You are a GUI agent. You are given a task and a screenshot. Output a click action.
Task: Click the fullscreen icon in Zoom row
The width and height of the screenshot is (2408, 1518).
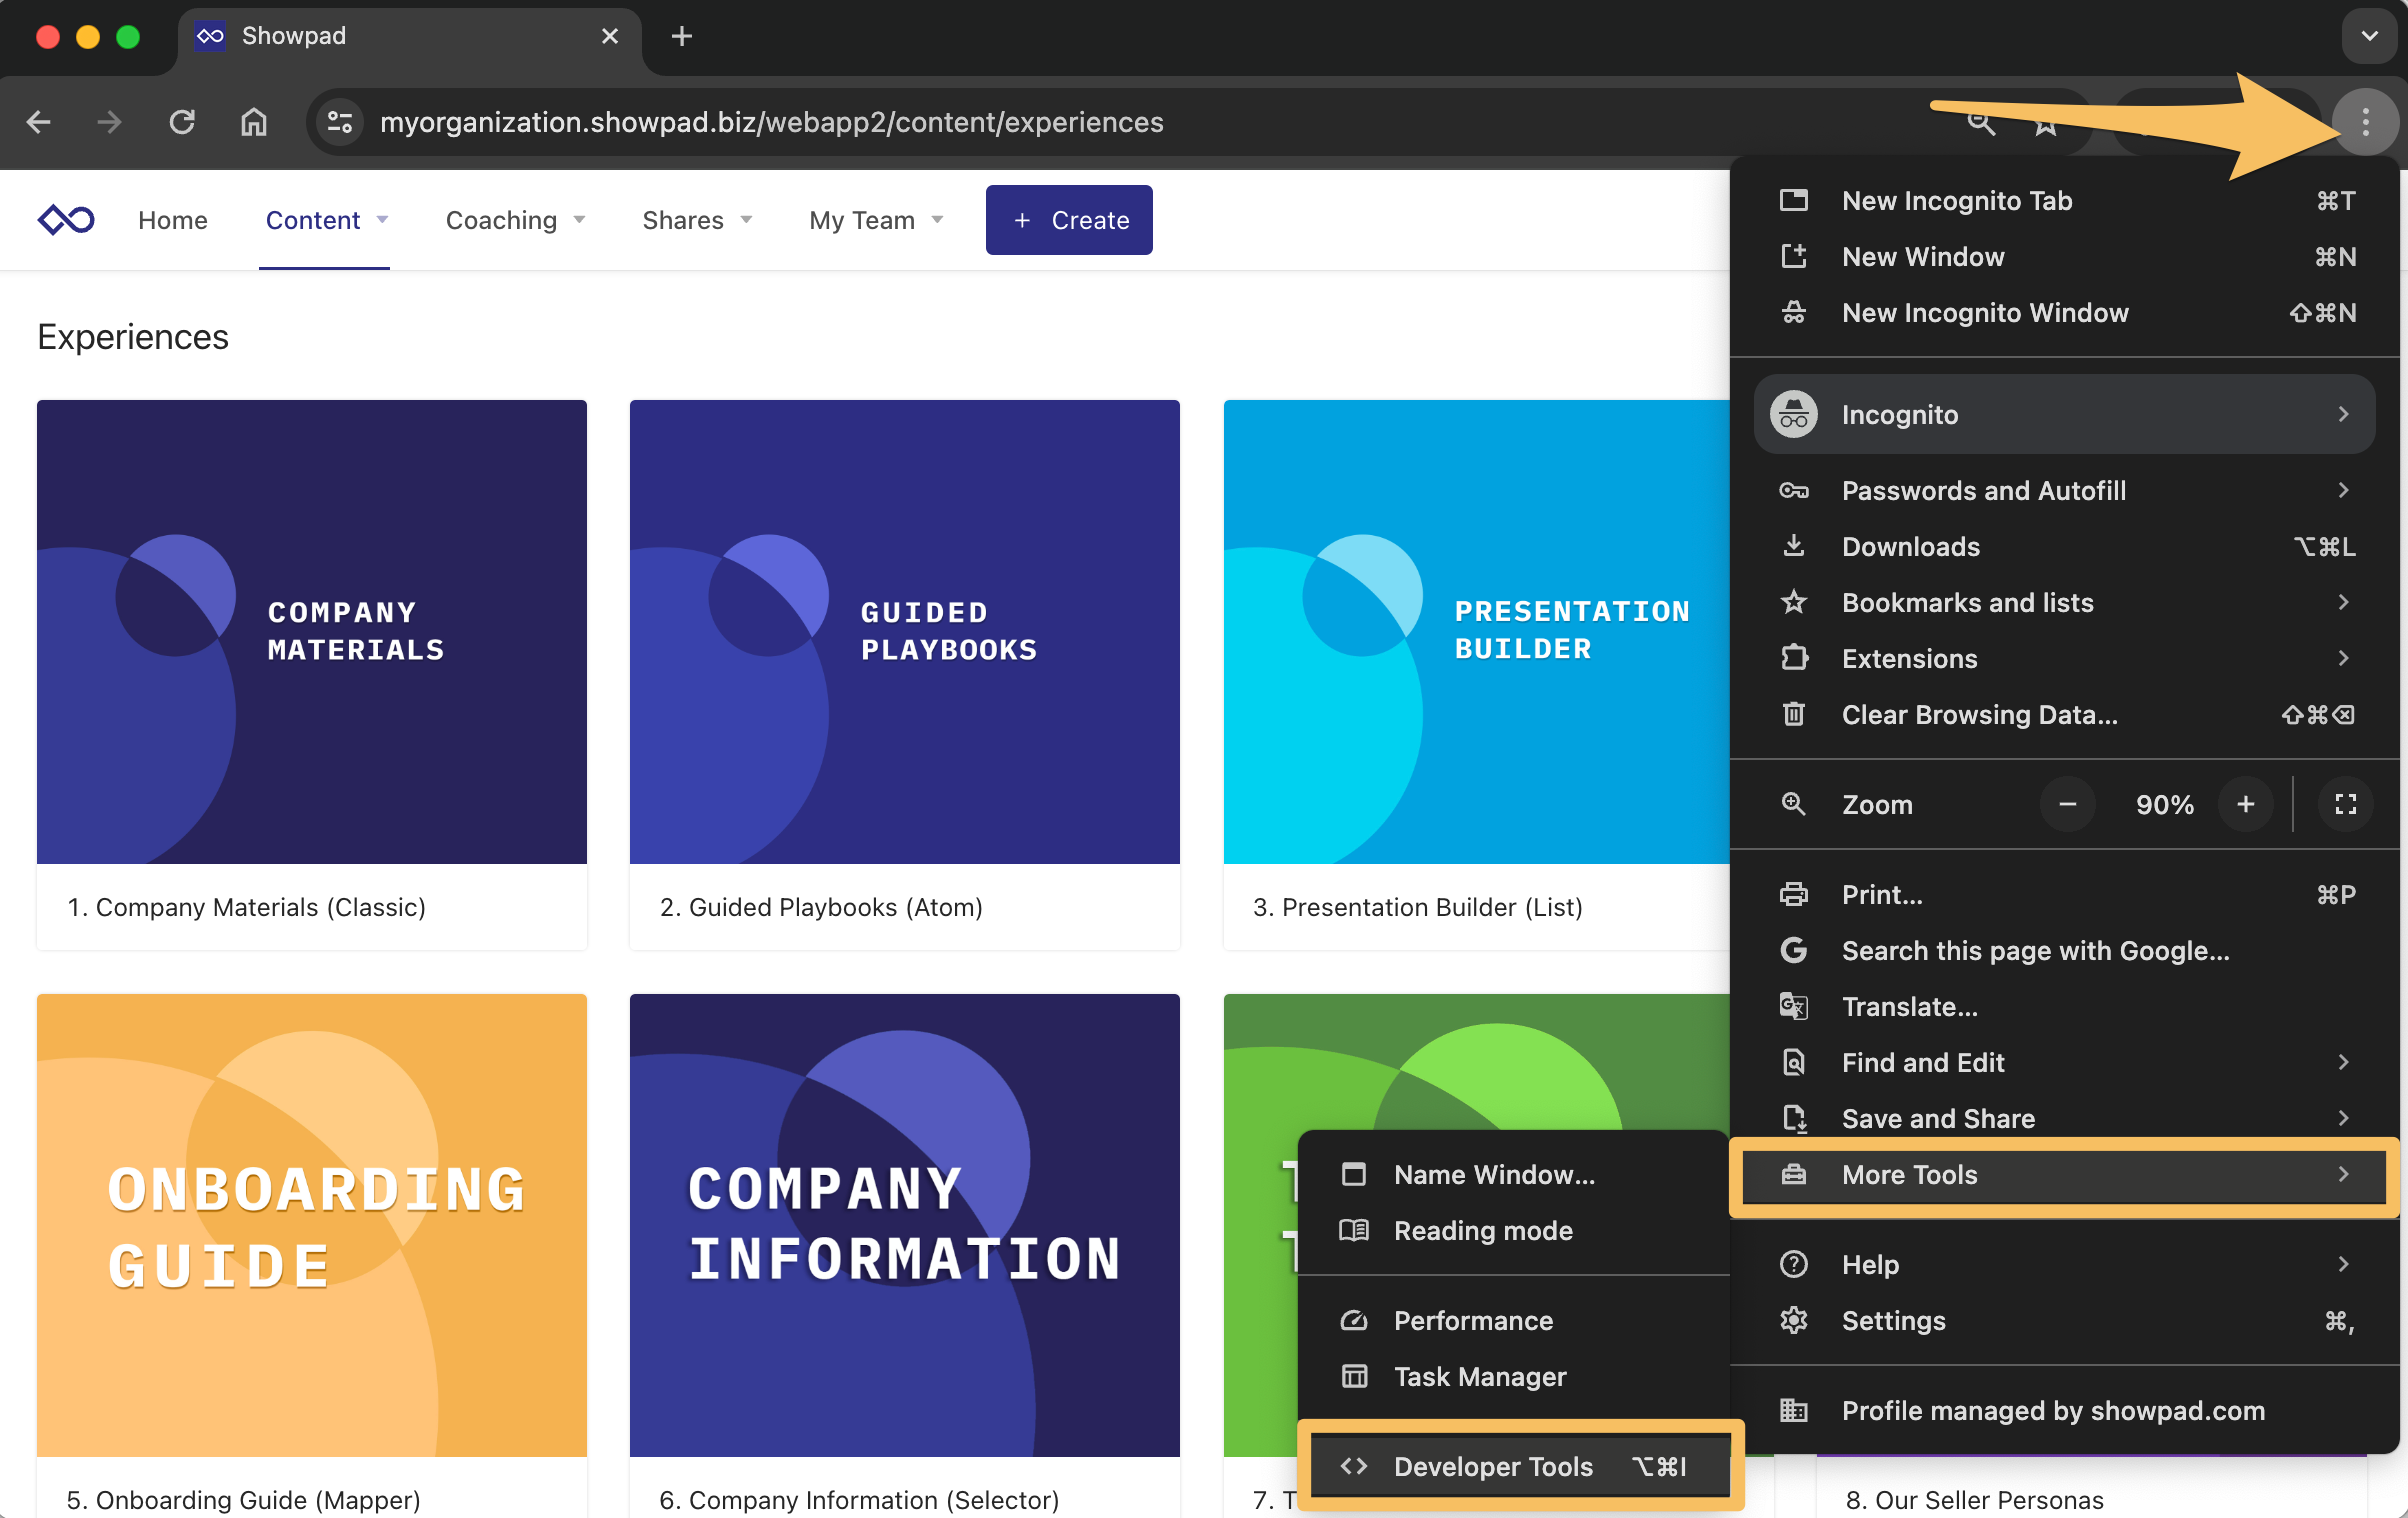2346,805
